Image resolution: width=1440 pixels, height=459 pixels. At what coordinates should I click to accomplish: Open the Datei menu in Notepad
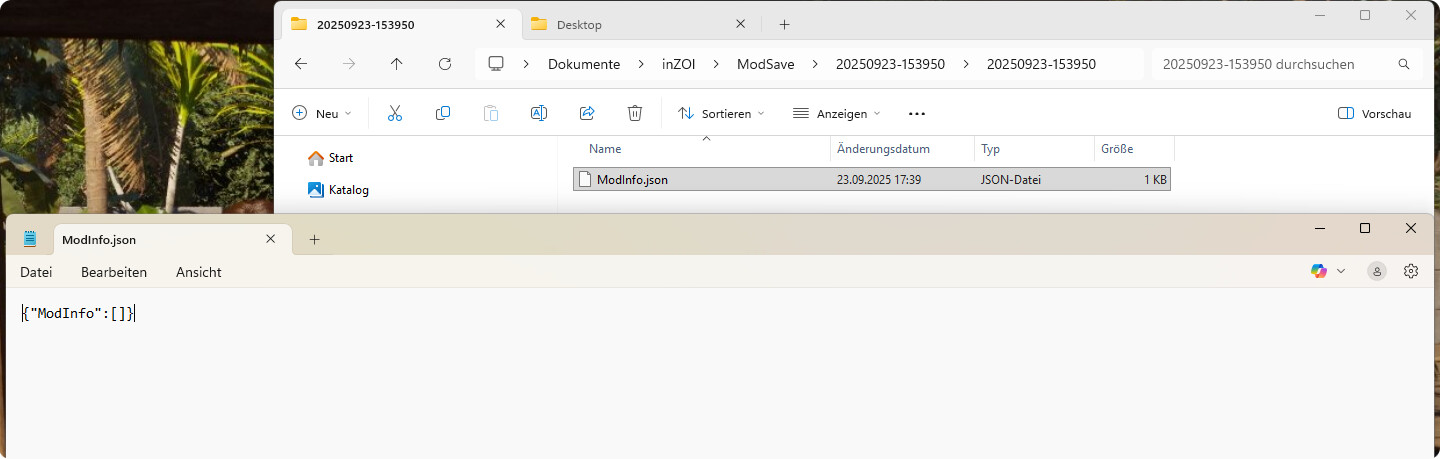pyautogui.click(x=36, y=272)
